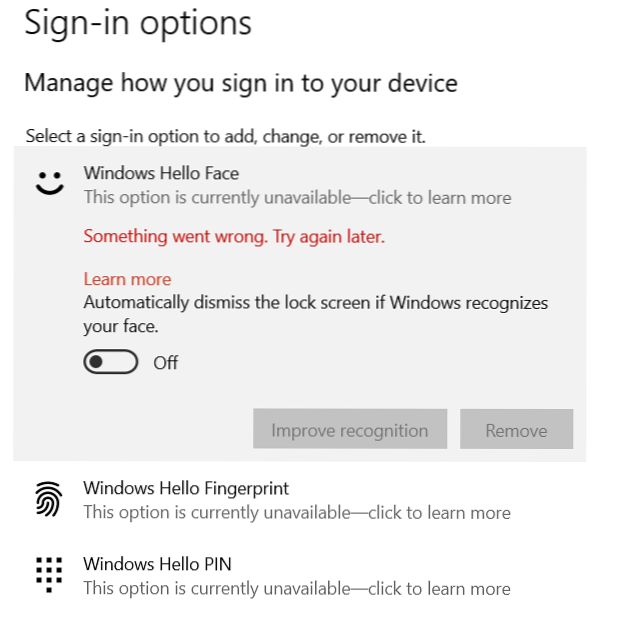The width and height of the screenshot is (622, 621).
Task: Click the red Something went wrong message
Action: (x=234, y=237)
